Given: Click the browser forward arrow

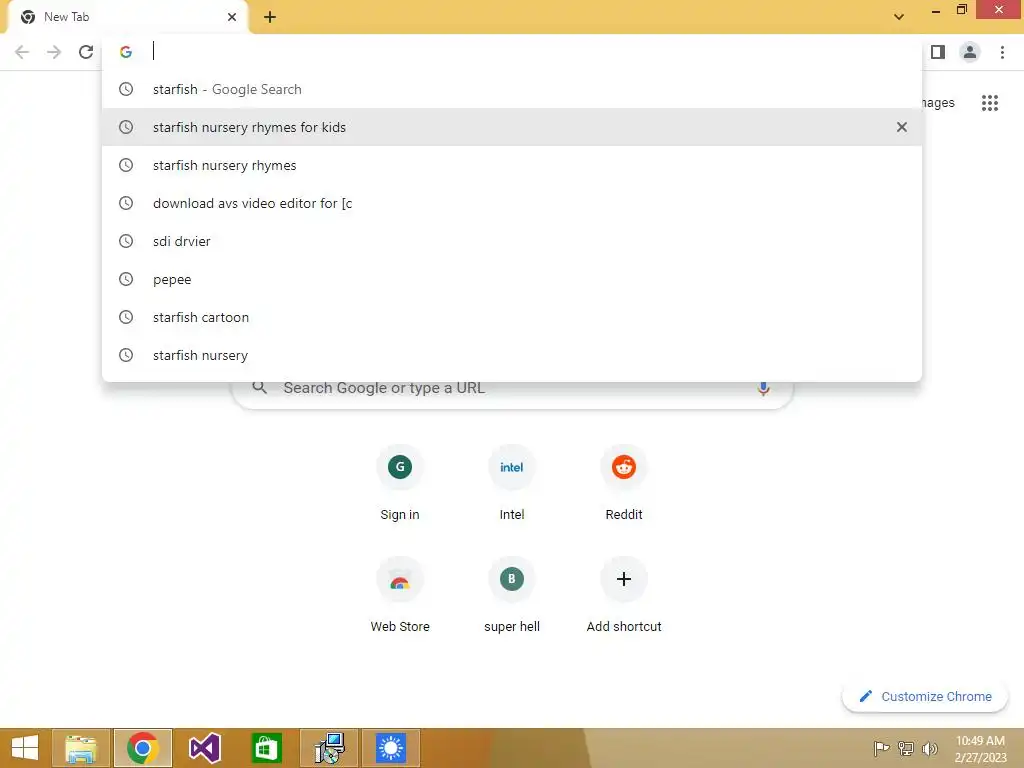Looking at the screenshot, I should 54,52.
